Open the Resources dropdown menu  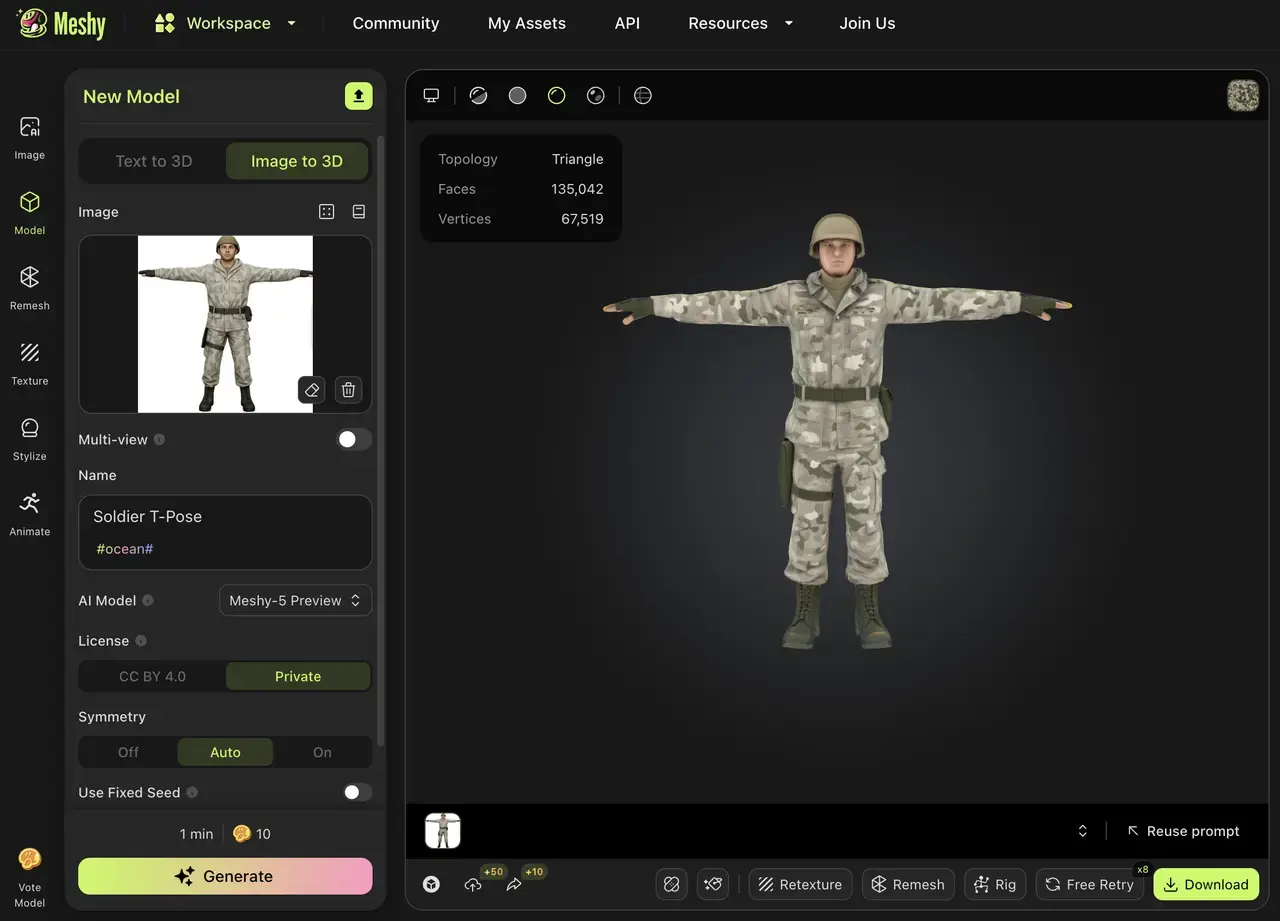[x=740, y=23]
